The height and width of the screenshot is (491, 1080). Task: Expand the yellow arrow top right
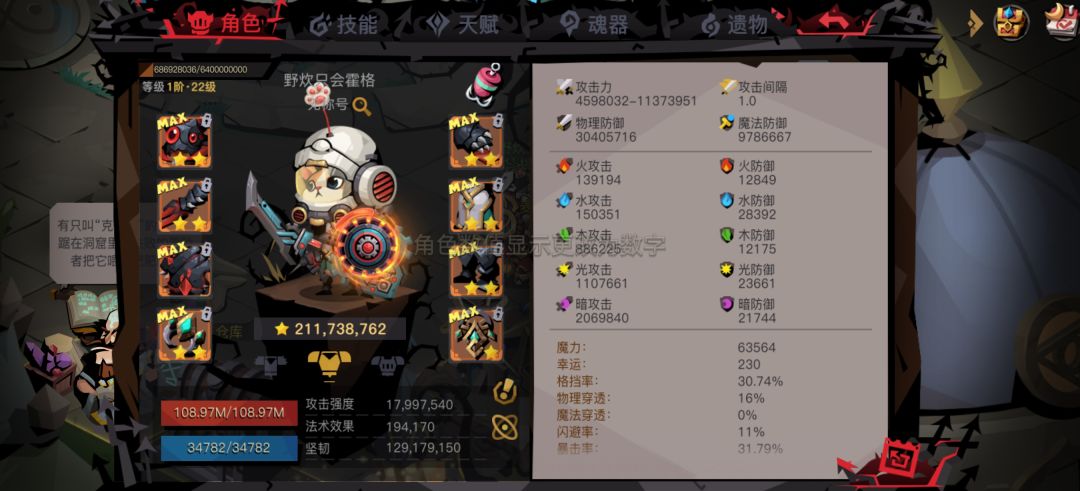coord(975,23)
